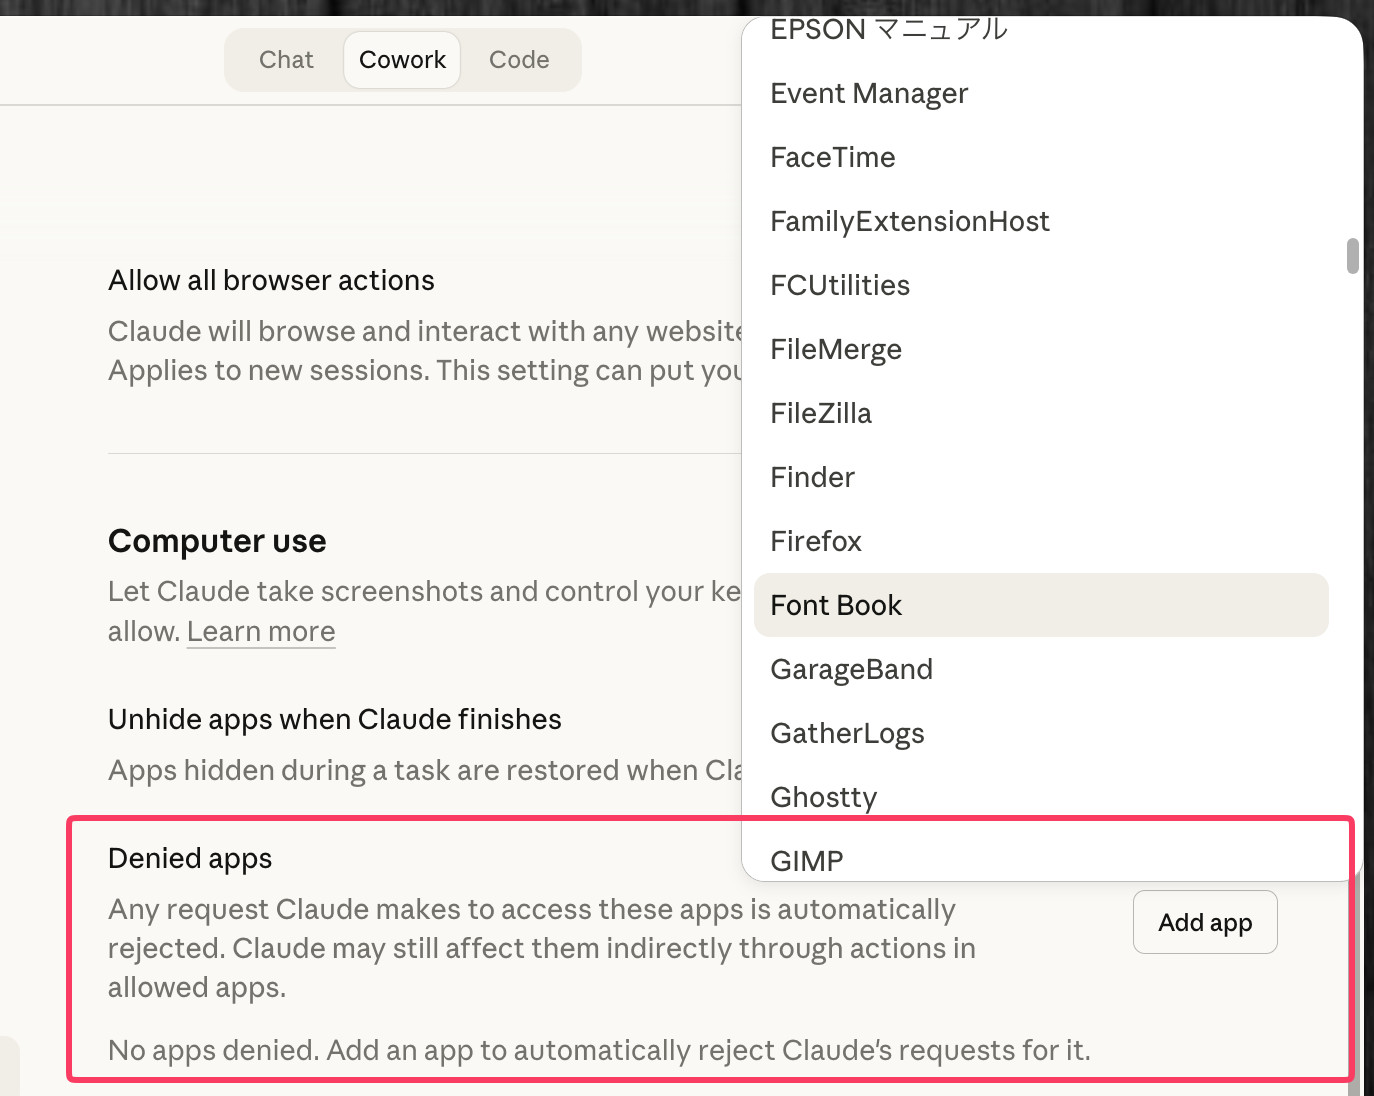Viewport: 1374px width, 1096px height.
Task: Switch to the Code tab
Action: [519, 59]
